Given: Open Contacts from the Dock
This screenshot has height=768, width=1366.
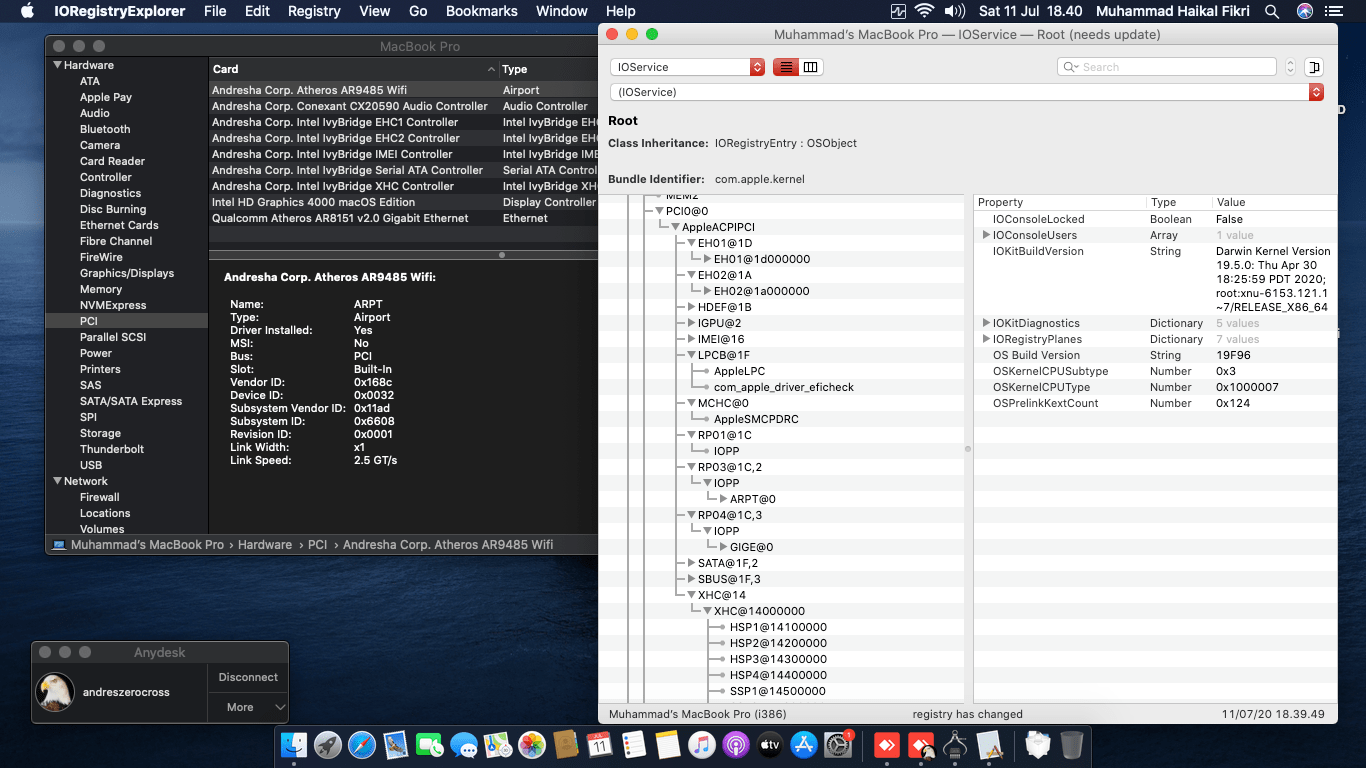Looking at the screenshot, I should point(566,744).
